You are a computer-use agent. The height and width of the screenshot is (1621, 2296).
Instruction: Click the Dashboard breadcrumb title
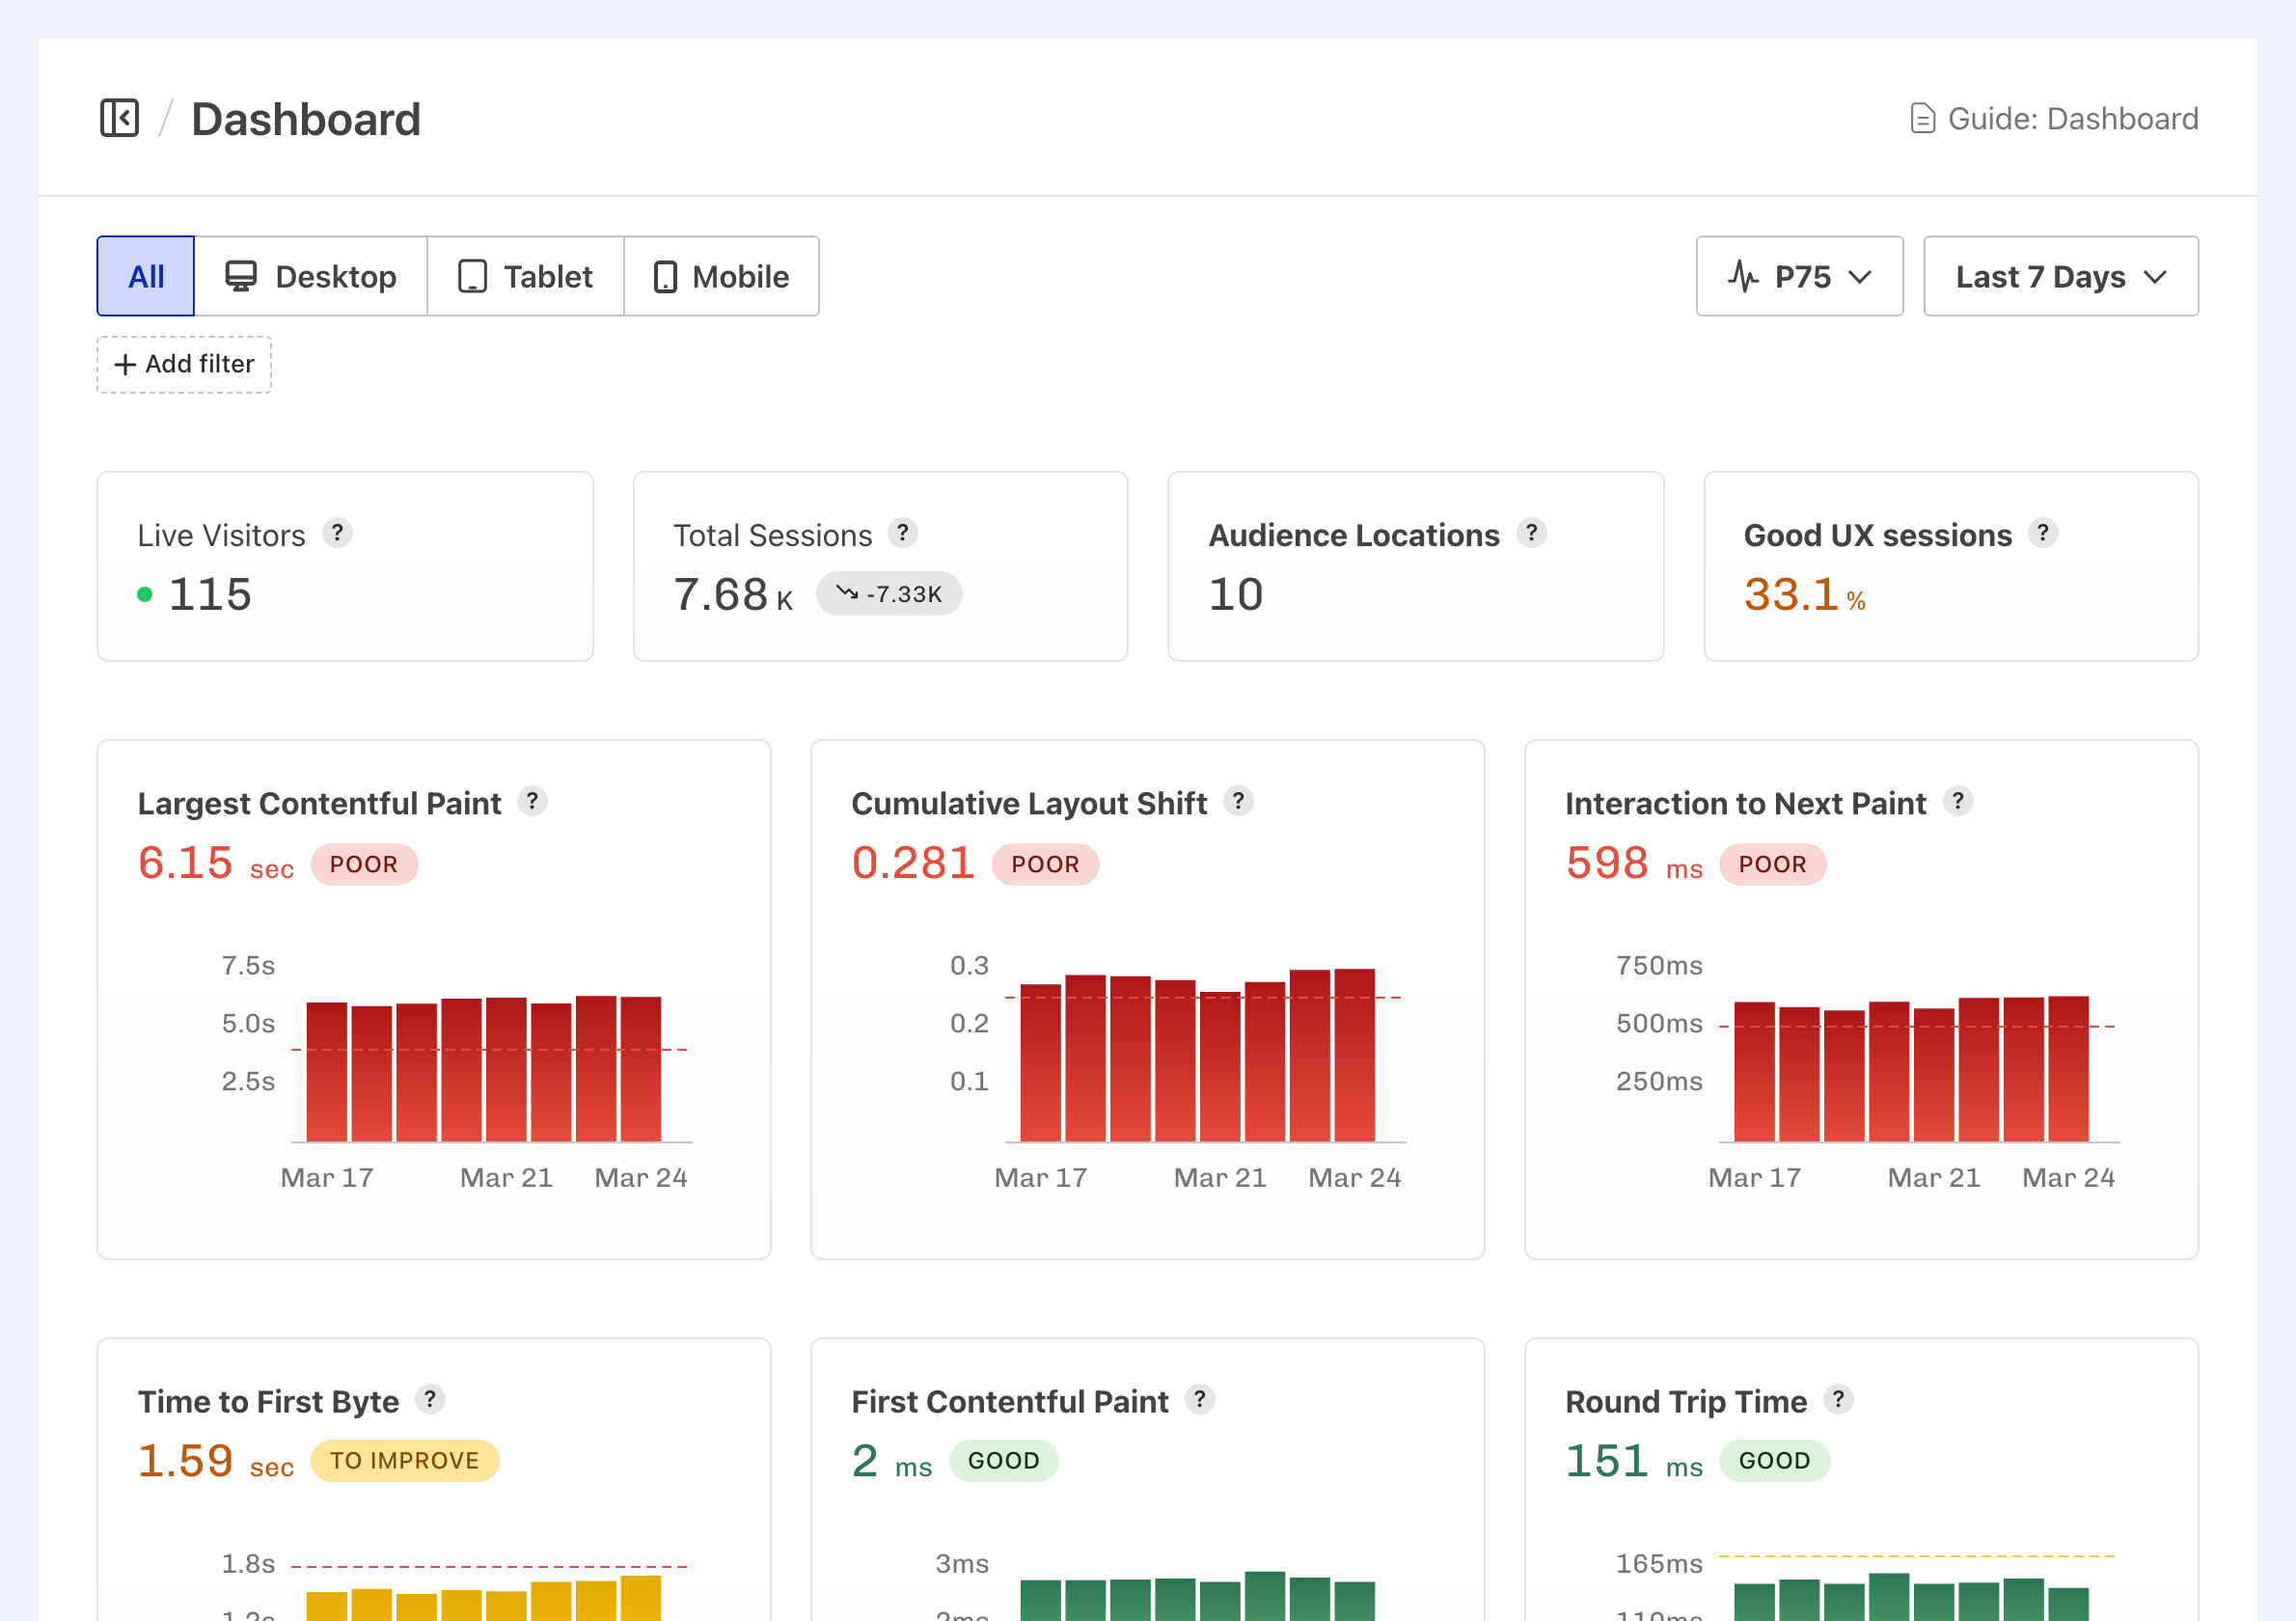306,118
